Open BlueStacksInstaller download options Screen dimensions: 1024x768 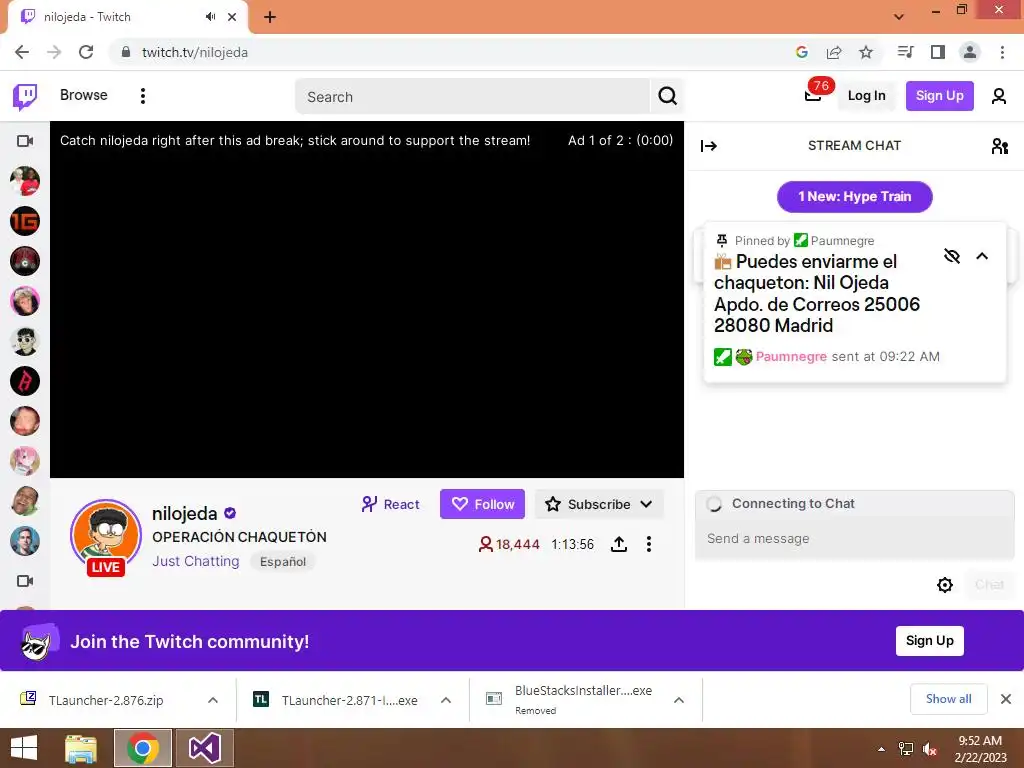[679, 700]
